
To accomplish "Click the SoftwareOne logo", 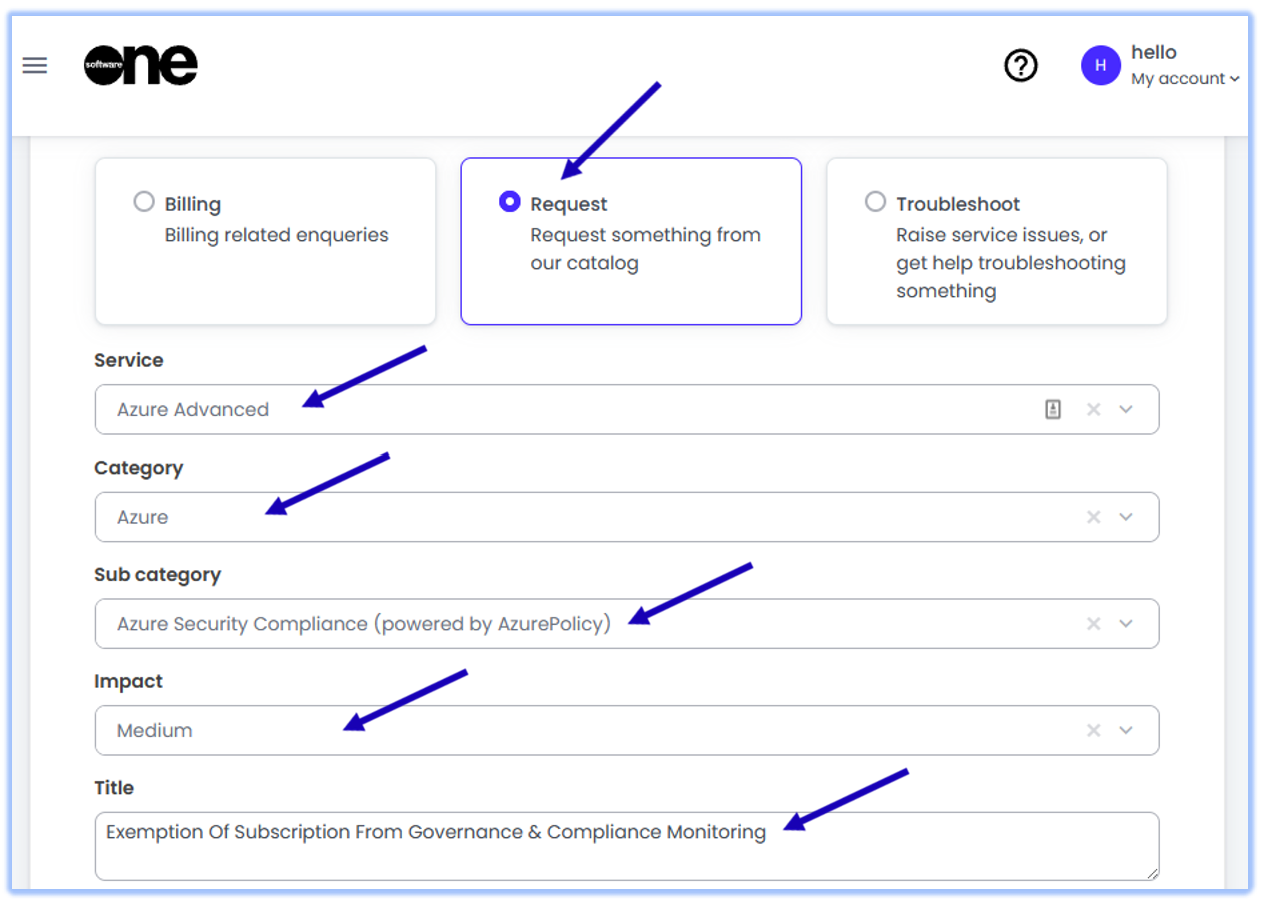I will (141, 66).
